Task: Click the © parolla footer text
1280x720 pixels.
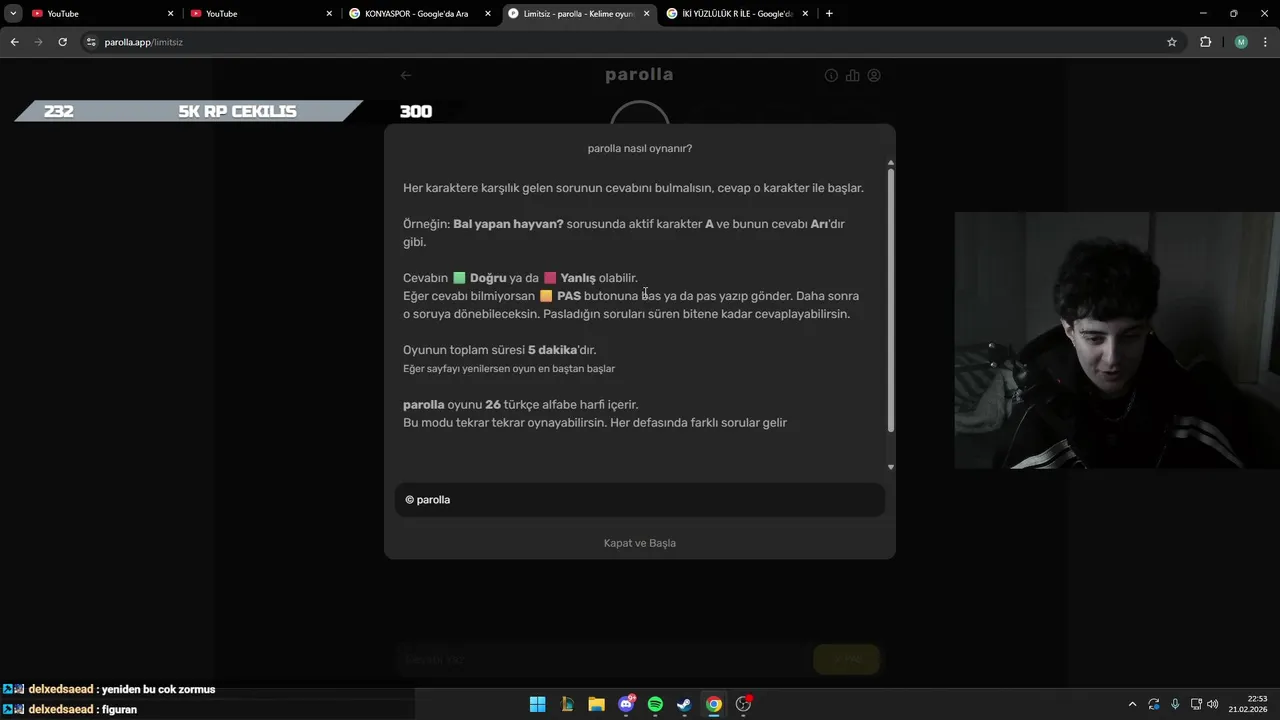Action: pyautogui.click(x=428, y=500)
